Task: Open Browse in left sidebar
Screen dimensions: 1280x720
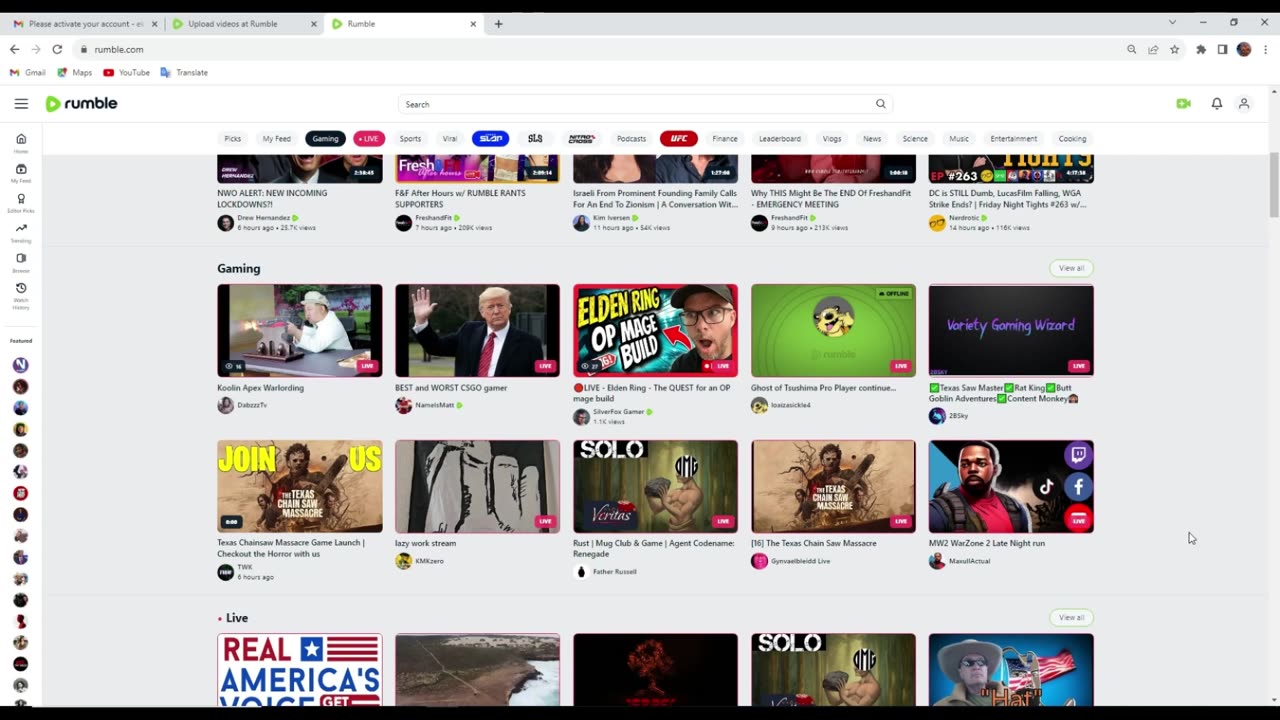Action: coord(21,262)
